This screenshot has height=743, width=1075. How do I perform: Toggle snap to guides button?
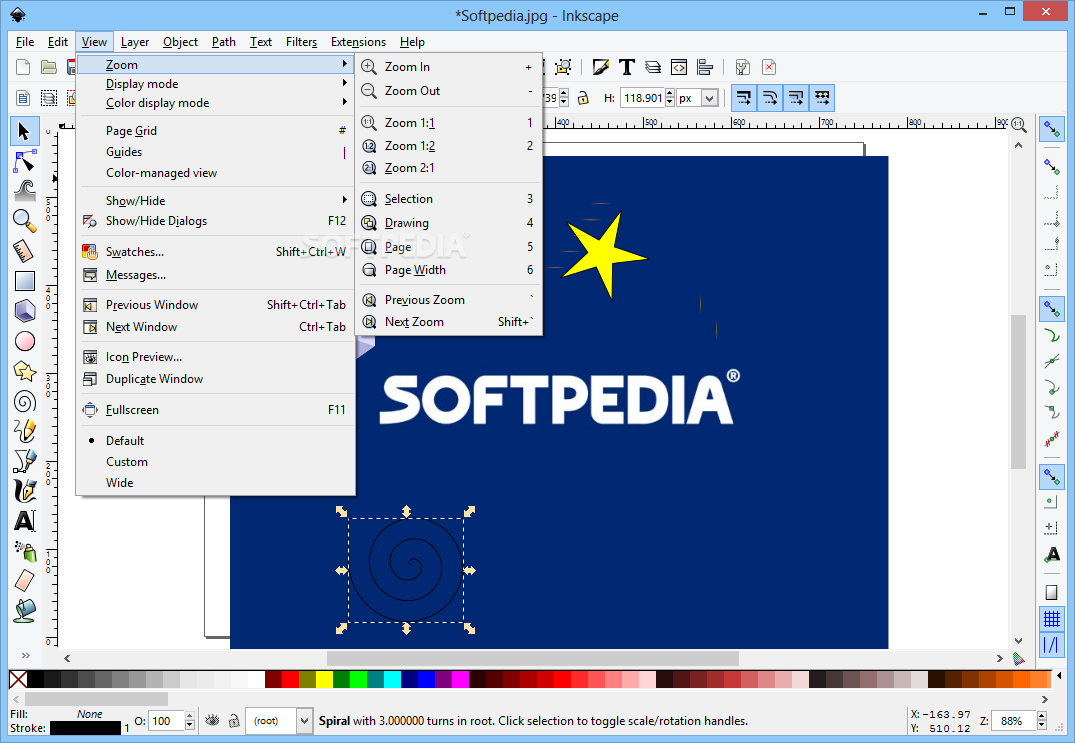pos(1052,645)
